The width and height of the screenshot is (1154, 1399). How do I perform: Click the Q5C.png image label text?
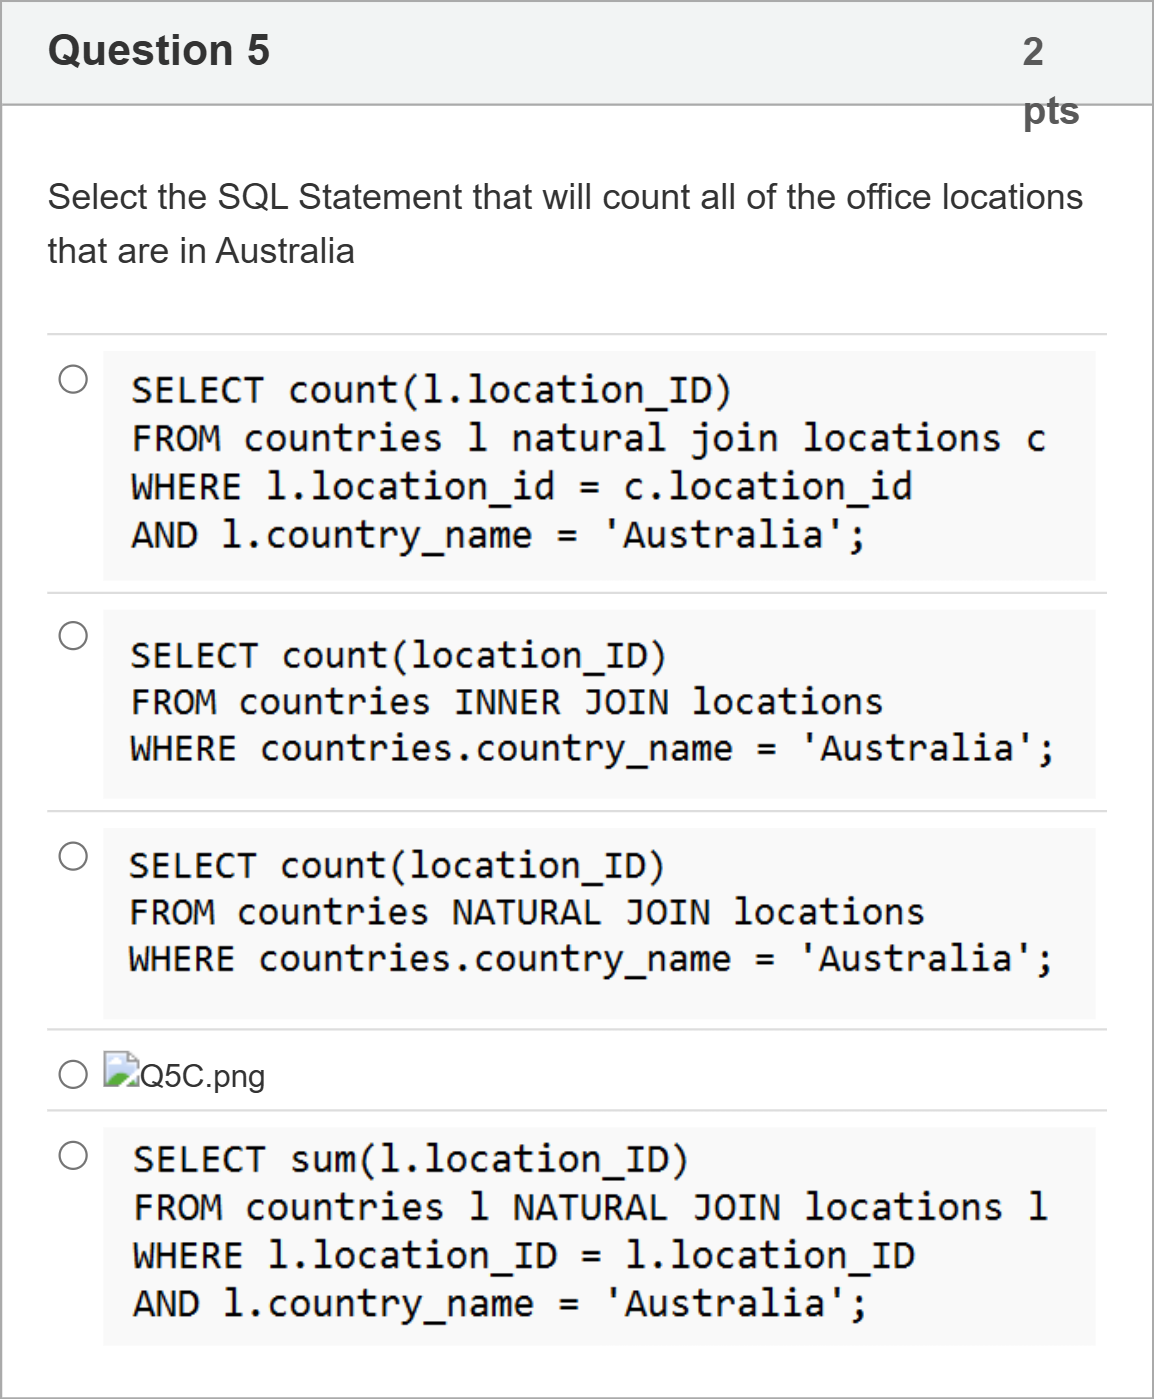tap(203, 1076)
